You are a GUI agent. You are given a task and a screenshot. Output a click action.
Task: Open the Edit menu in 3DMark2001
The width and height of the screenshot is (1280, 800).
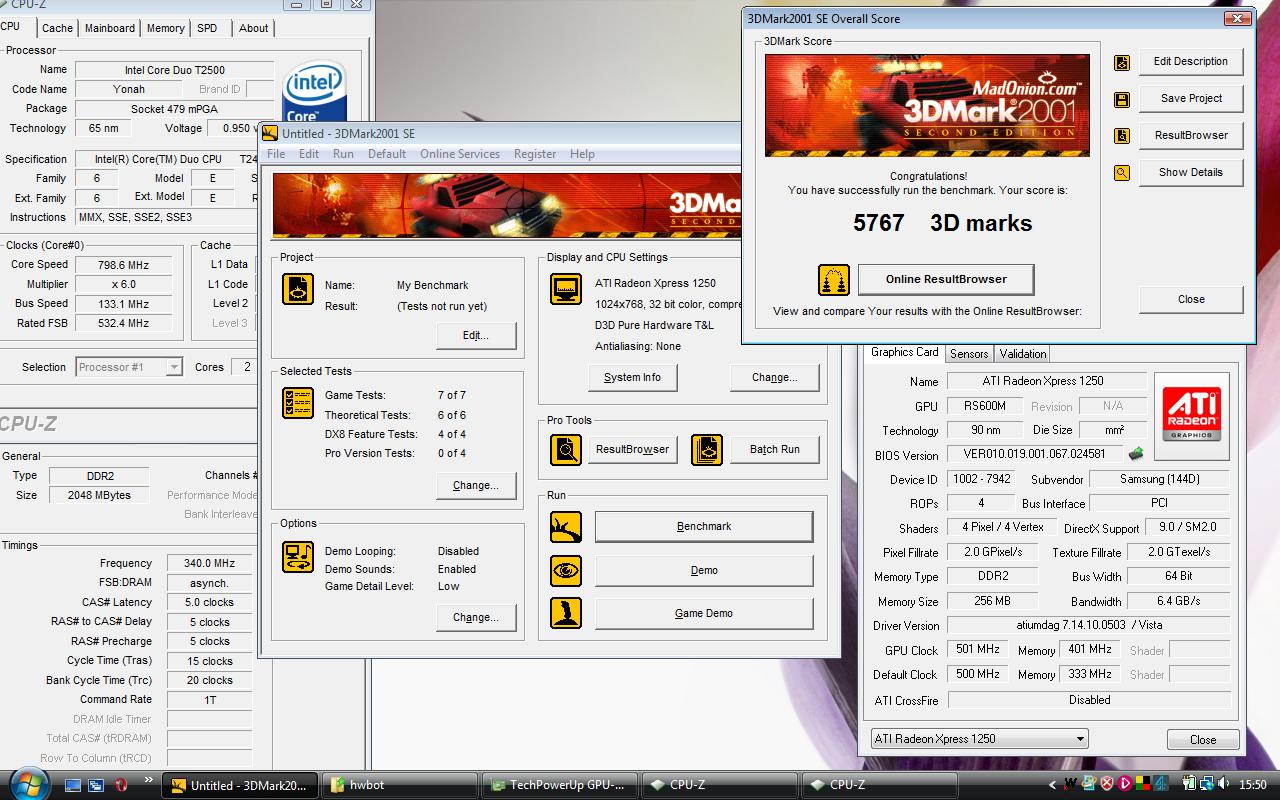pos(309,154)
